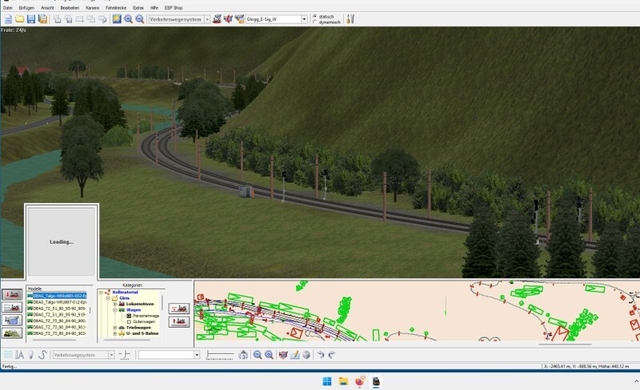Zoom out on the 2D map toolbar

pos(257,355)
